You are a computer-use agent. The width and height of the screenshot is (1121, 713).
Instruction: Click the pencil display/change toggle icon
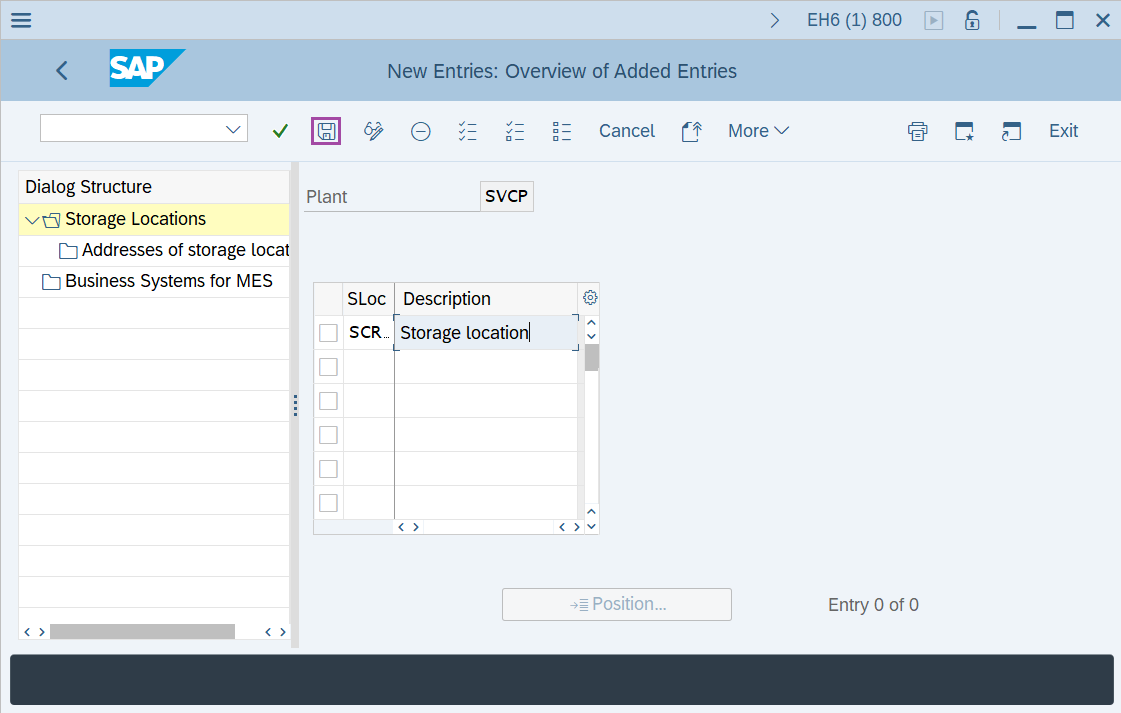coord(374,131)
